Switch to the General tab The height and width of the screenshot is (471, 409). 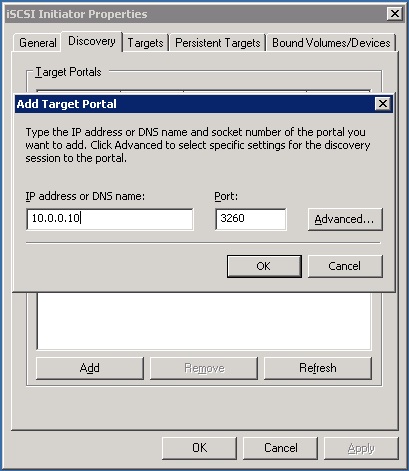(x=37, y=43)
